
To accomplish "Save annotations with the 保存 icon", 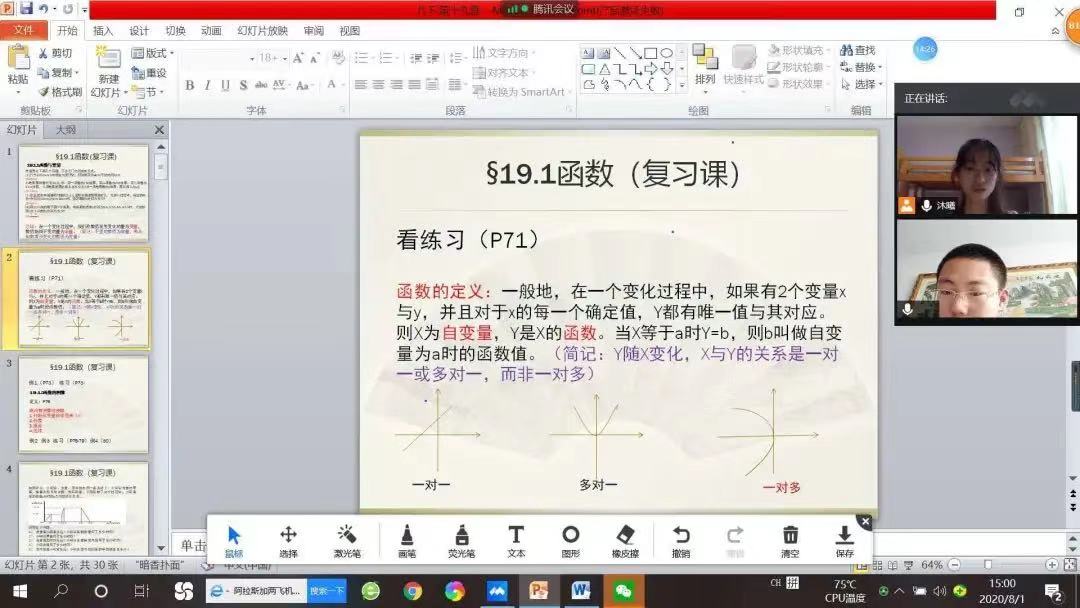I will [x=845, y=539].
